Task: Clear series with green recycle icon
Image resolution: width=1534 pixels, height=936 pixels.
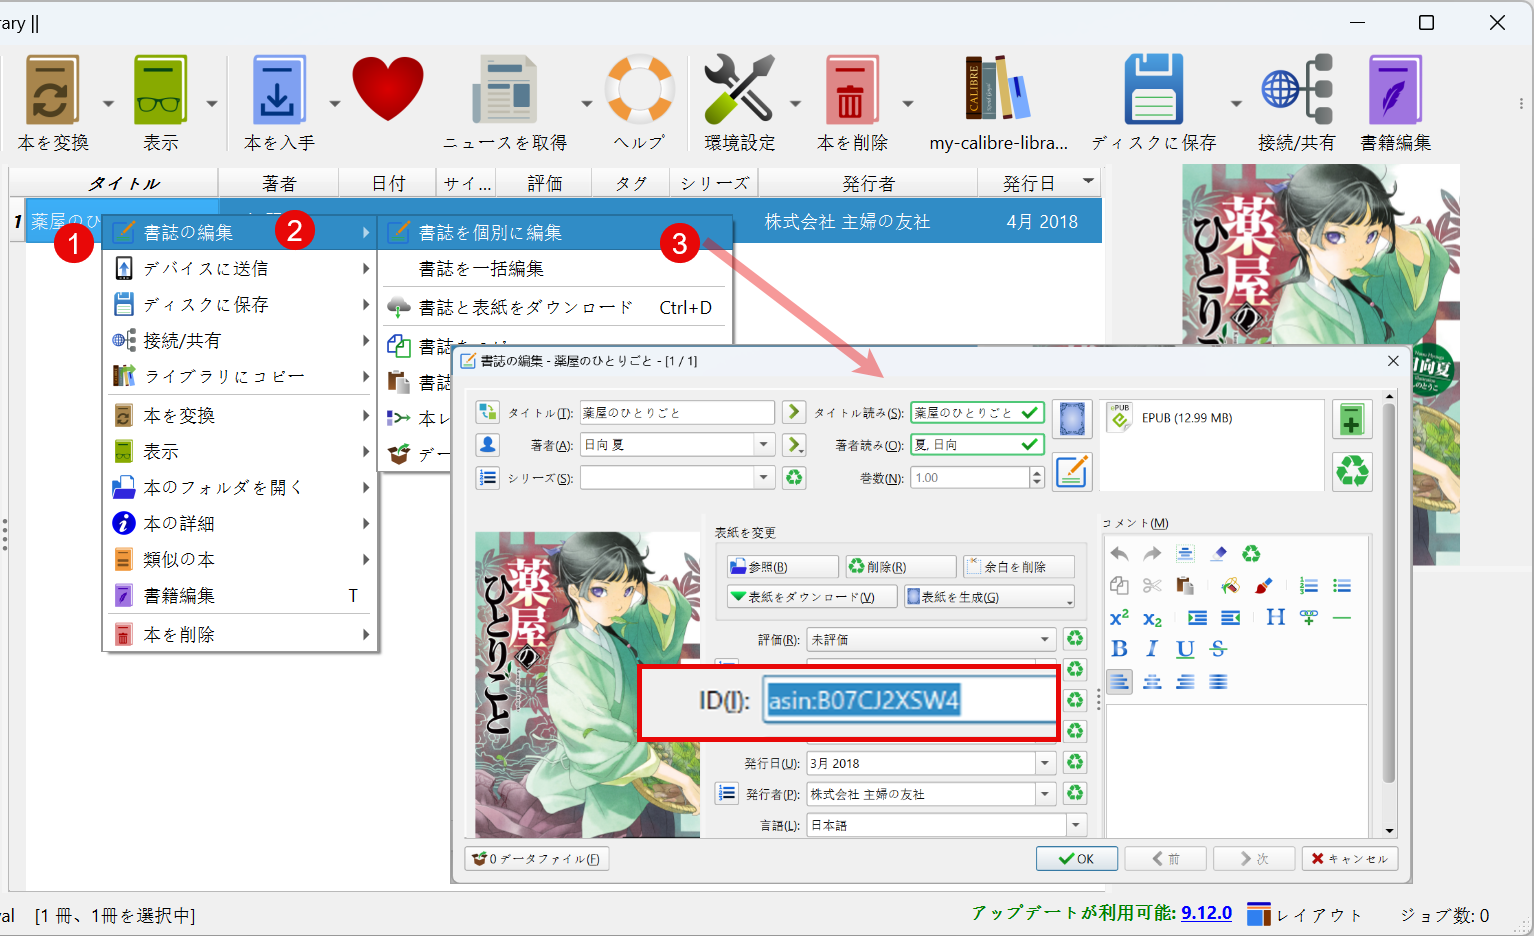Action: pos(794,477)
